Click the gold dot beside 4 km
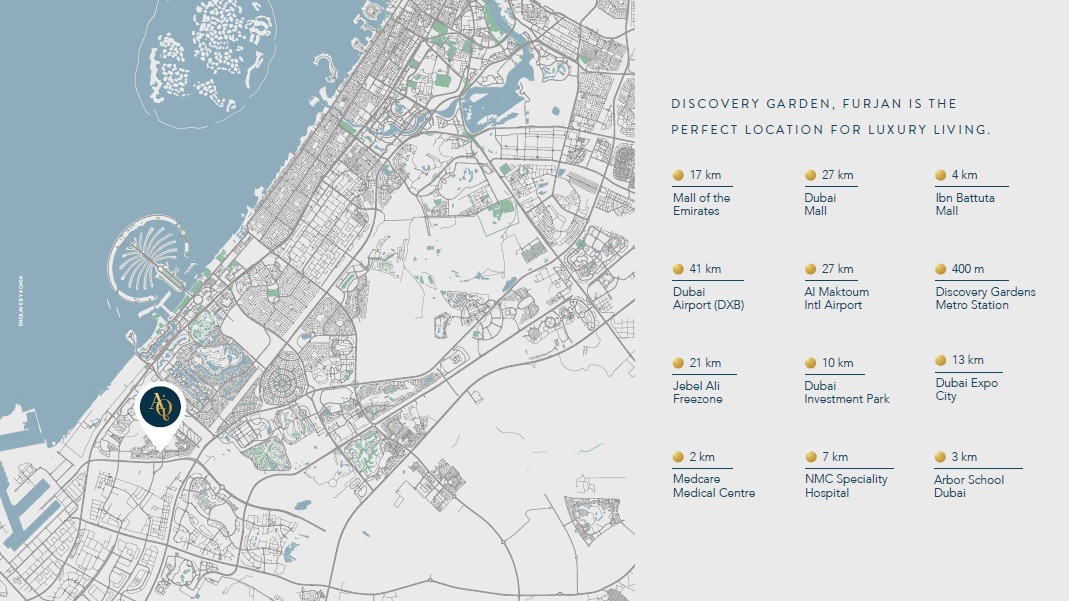The height and width of the screenshot is (601, 1069). (941, 175)
